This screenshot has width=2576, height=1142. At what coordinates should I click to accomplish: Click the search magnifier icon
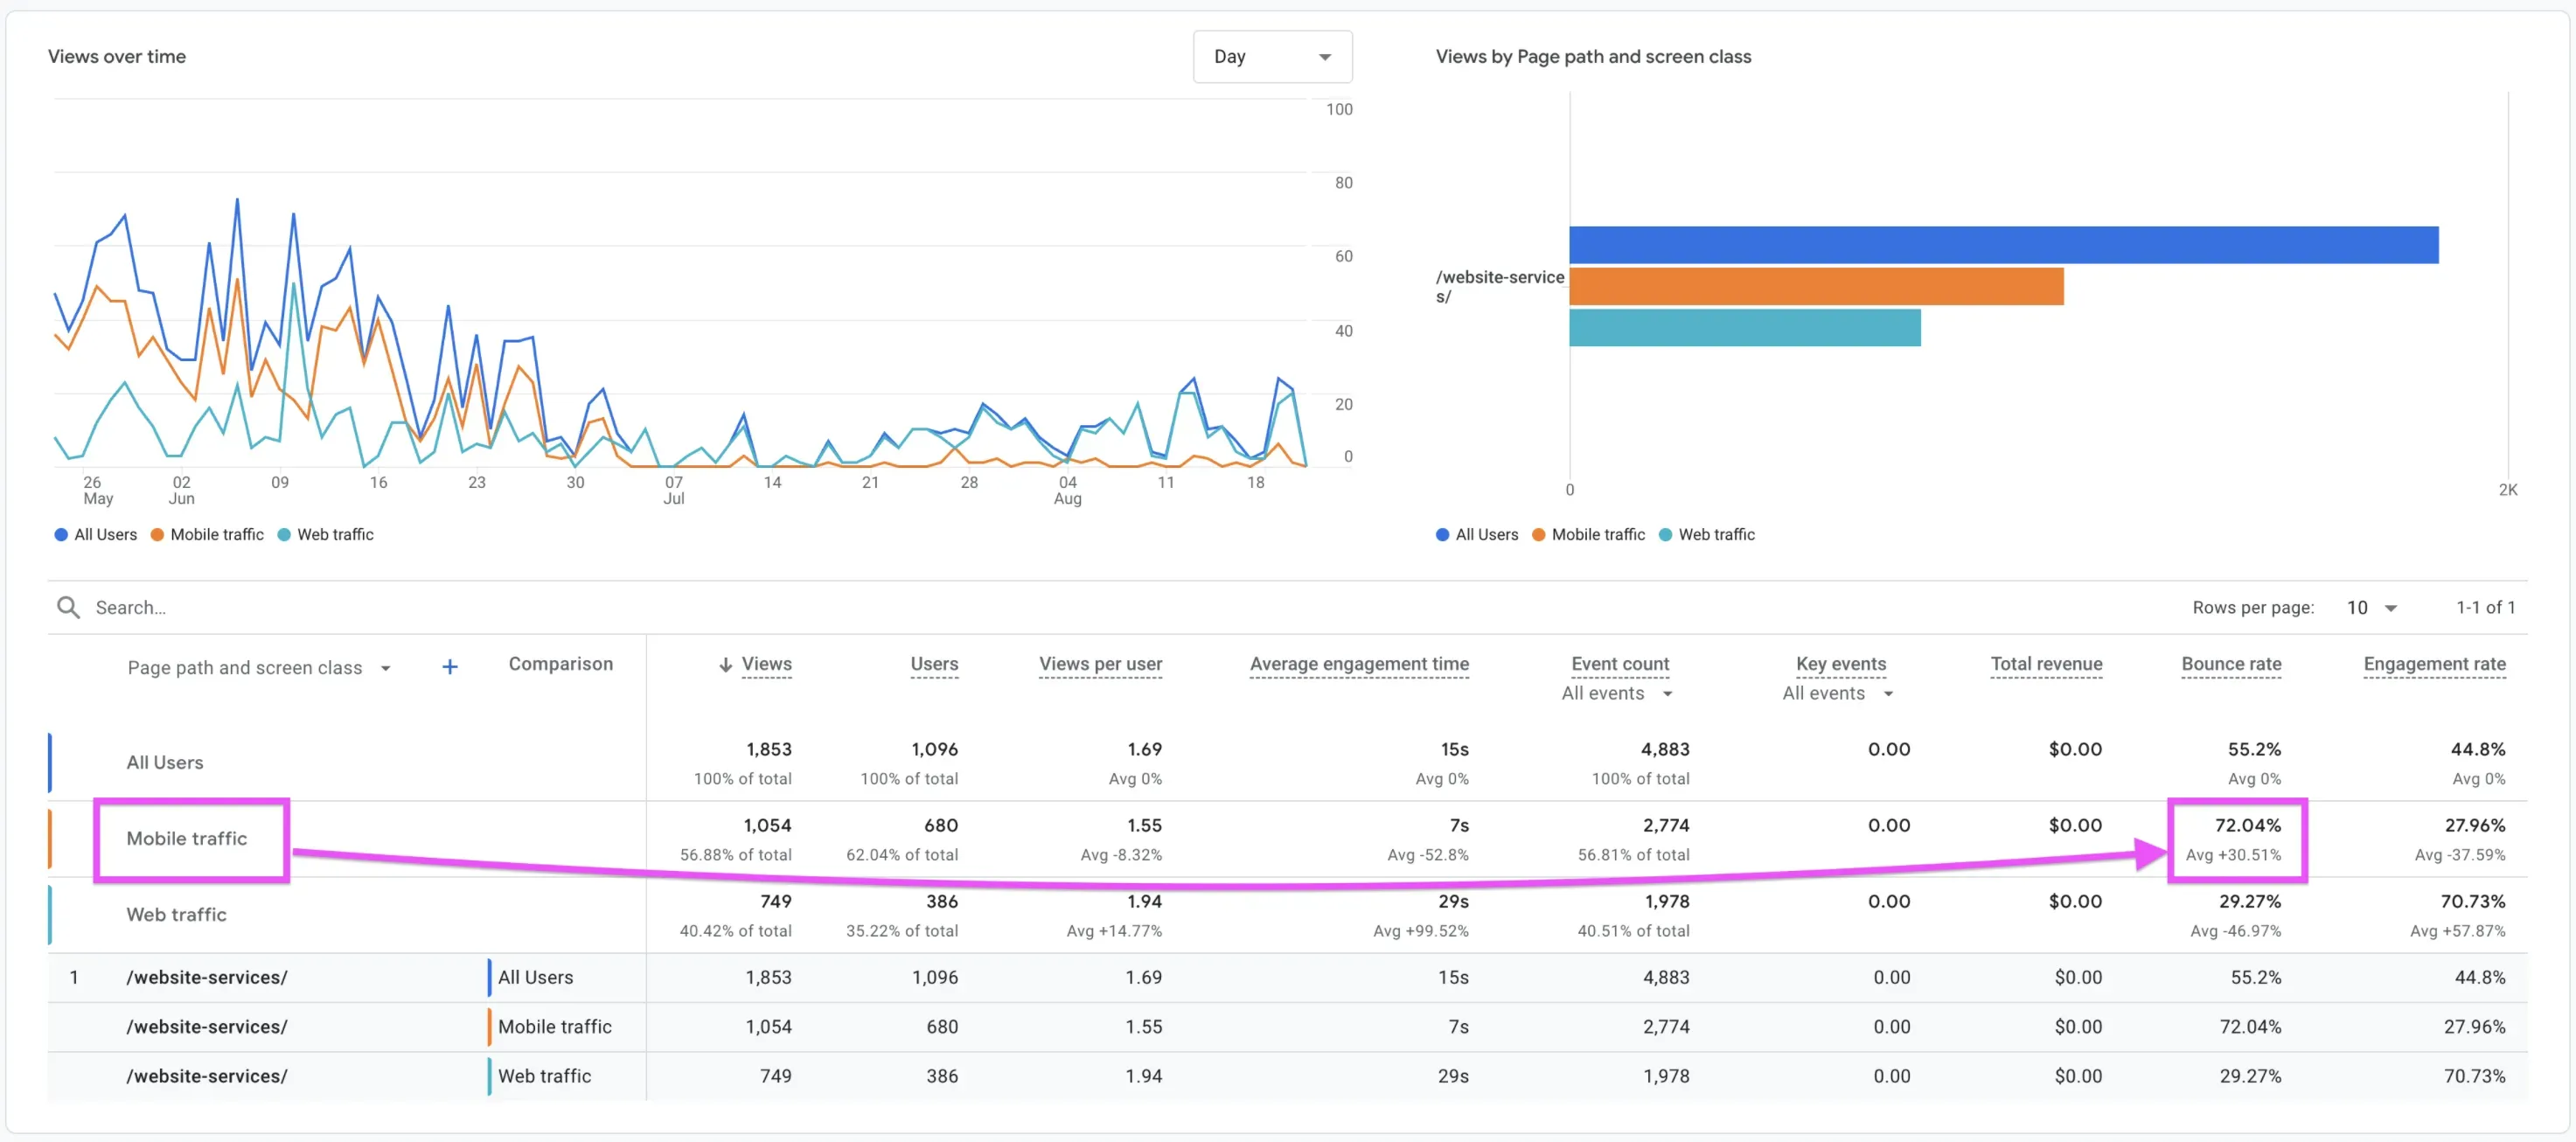click(68, 607)
